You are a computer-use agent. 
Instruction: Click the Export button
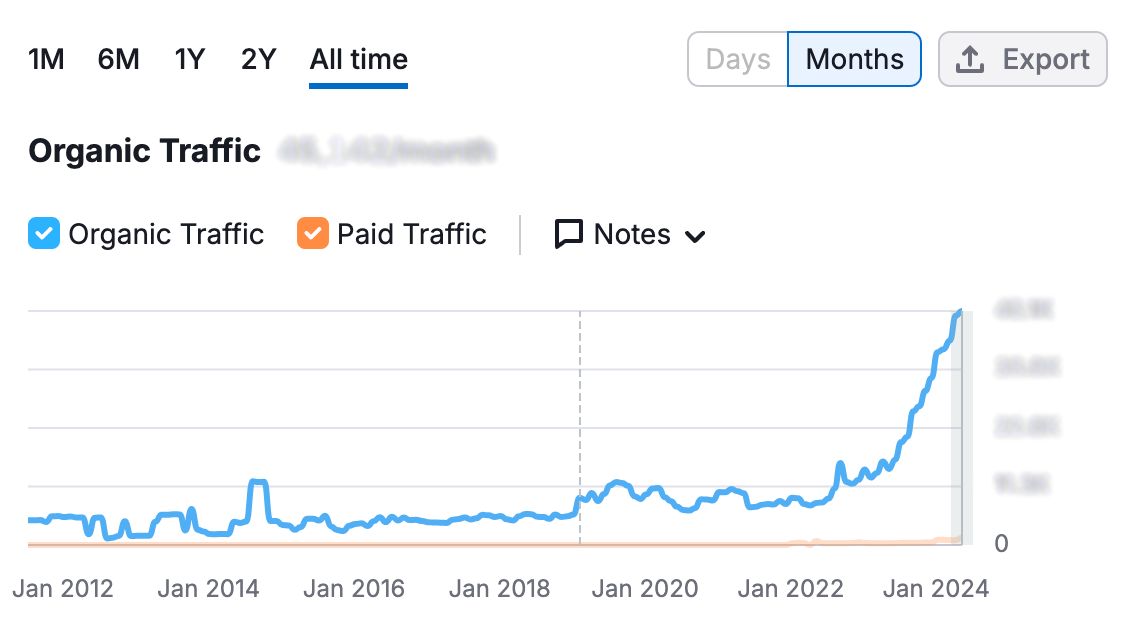click(1022, 59)
